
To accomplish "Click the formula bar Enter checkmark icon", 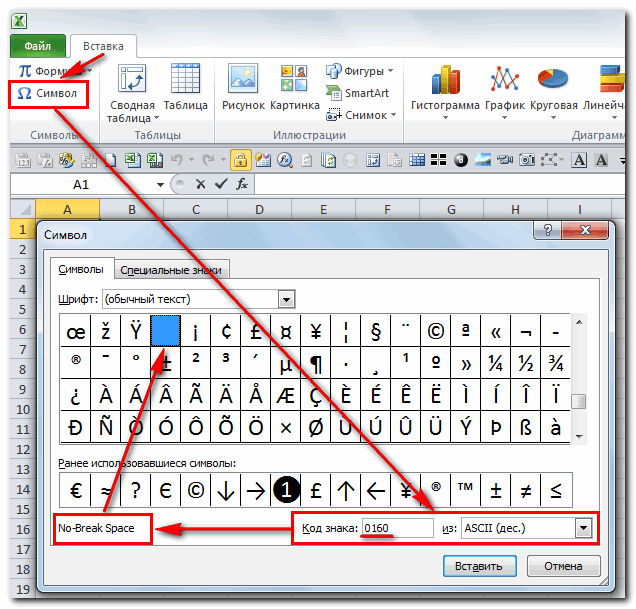I will (221, 184).
